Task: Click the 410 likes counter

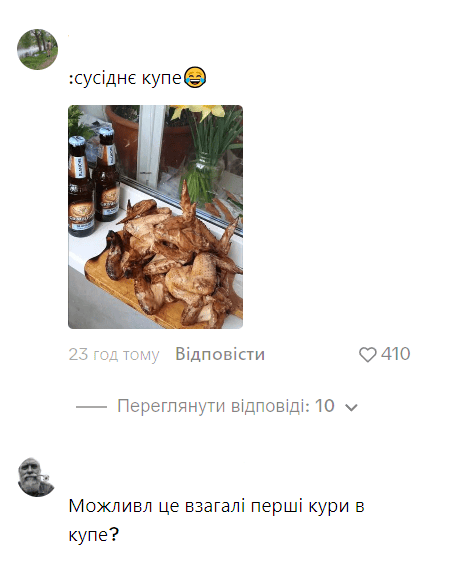Action: click(x=396, y=354)
